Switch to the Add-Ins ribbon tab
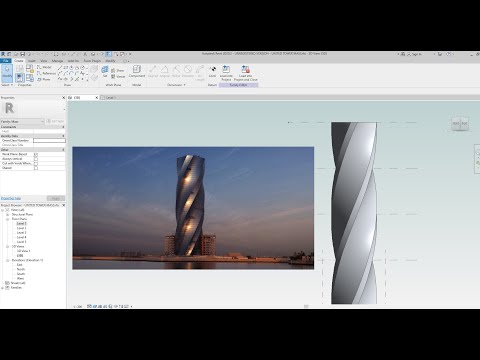This screenshot has width=480, height=360. pos(73,61)
